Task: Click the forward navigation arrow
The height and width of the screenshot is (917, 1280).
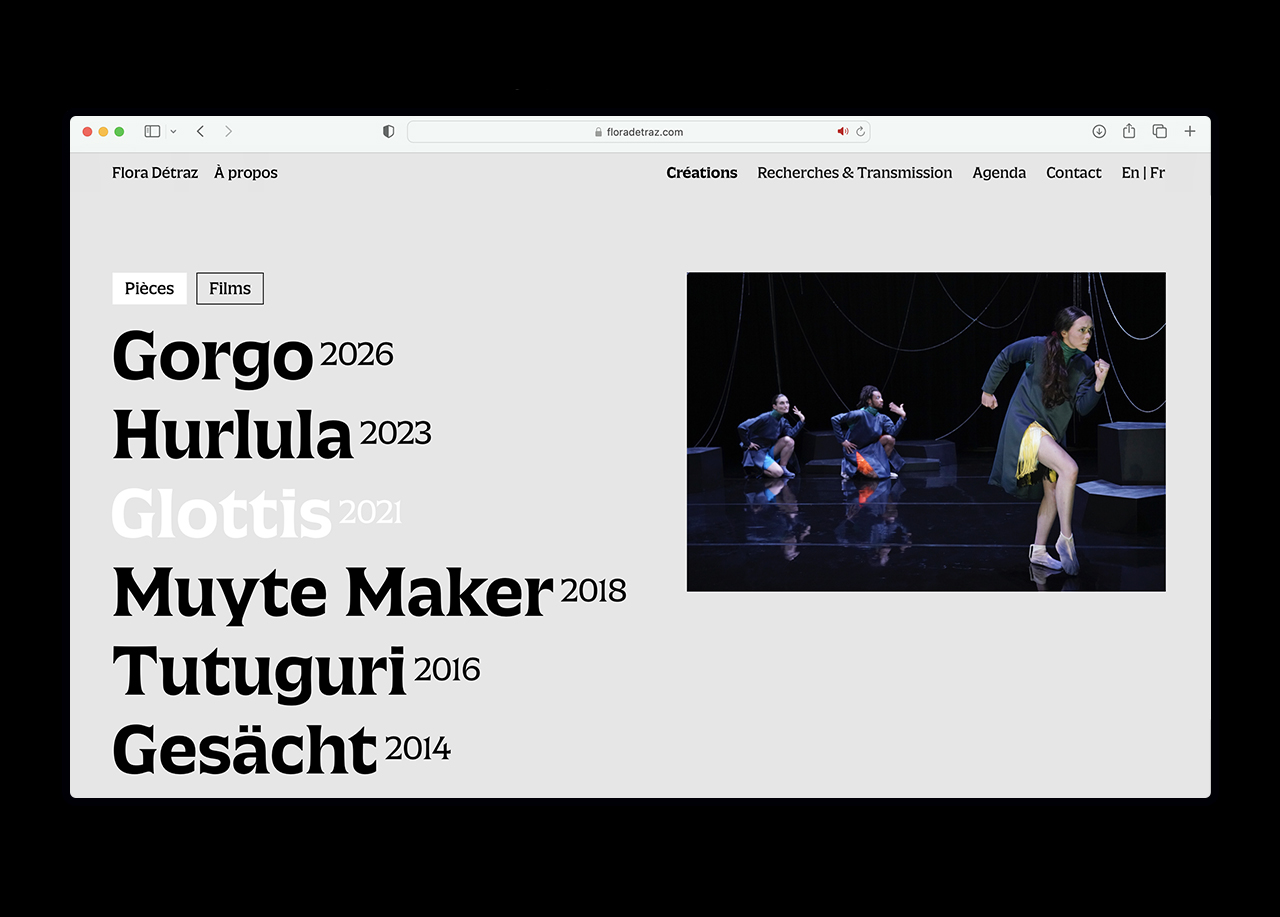Action: point(228,131)
